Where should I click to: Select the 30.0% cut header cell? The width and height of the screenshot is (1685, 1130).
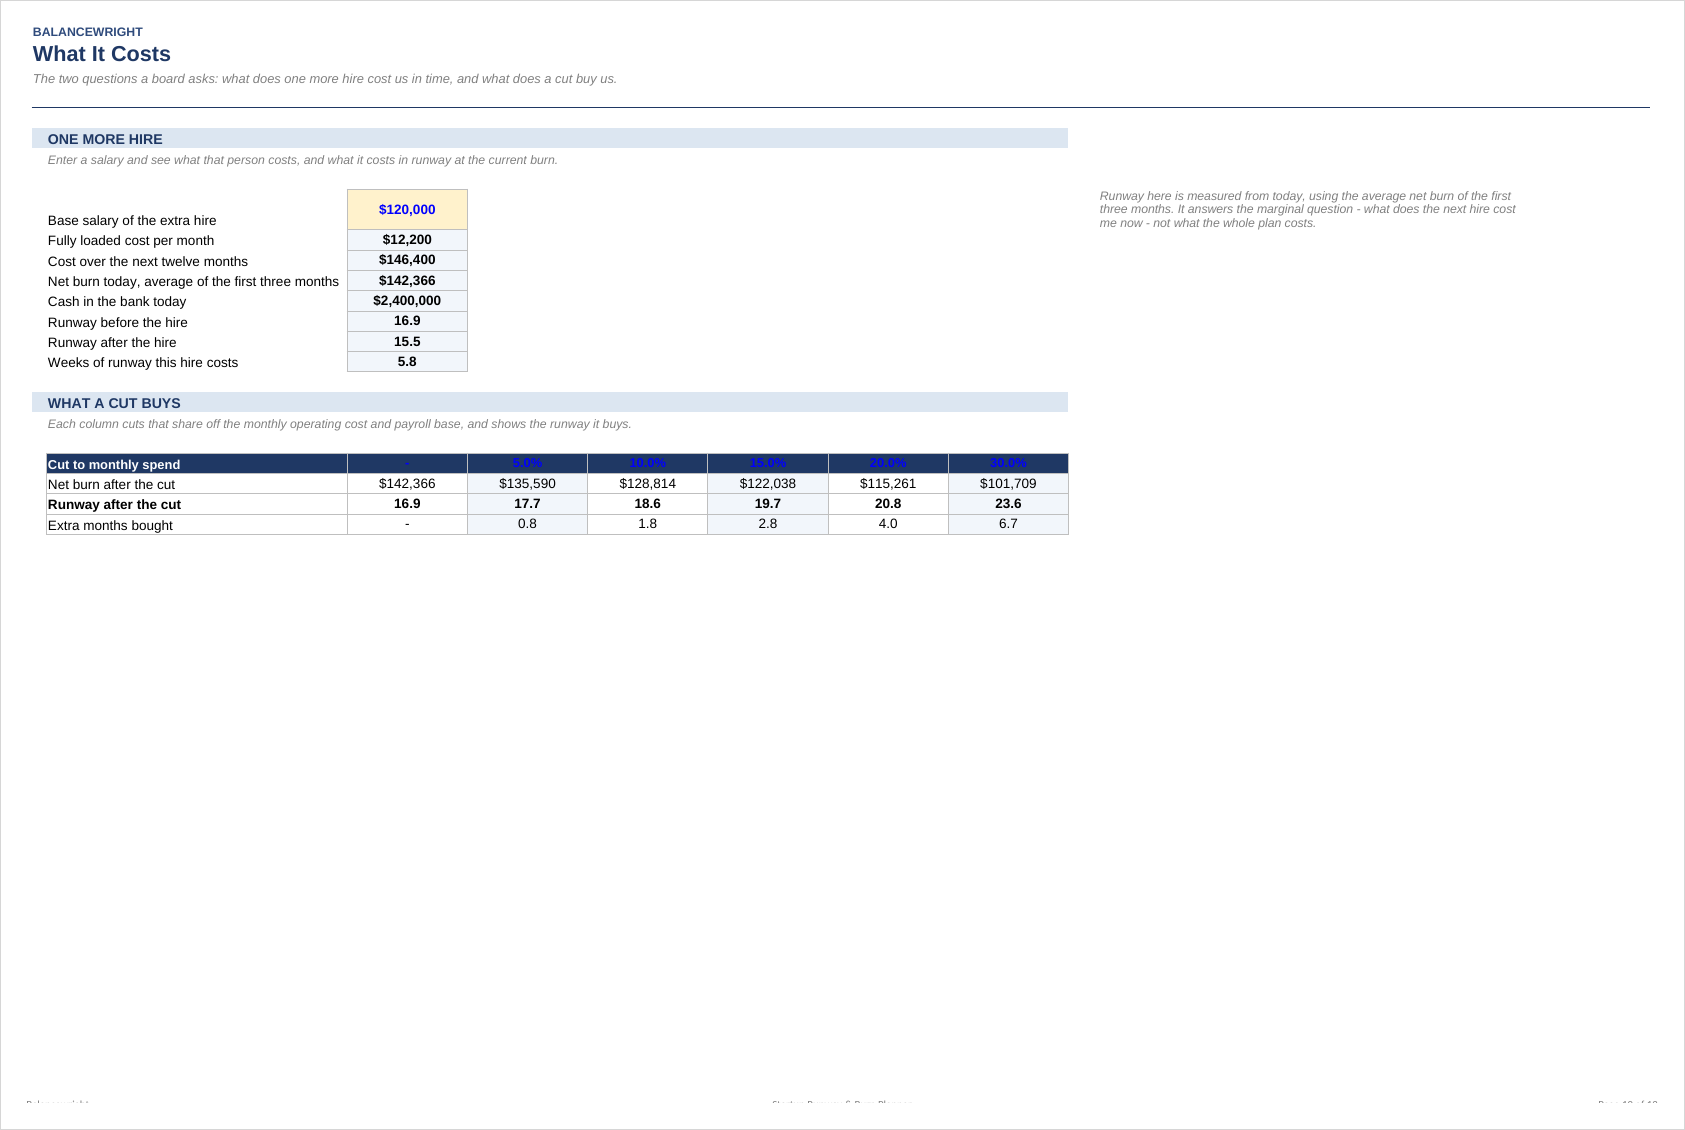pyautogui.click(x=1008, y=464)
